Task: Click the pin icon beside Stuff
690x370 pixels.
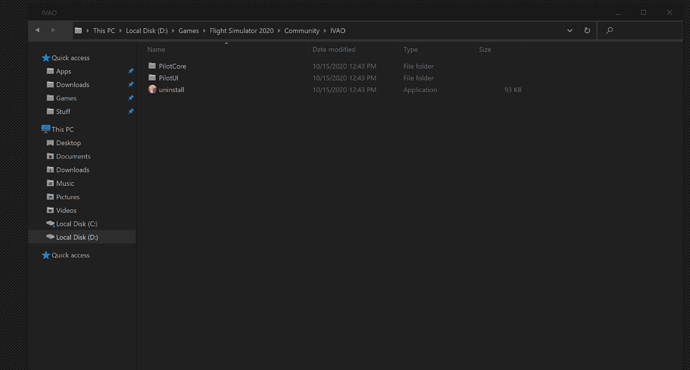Action: pyautogui.click(x=131, y=112)
